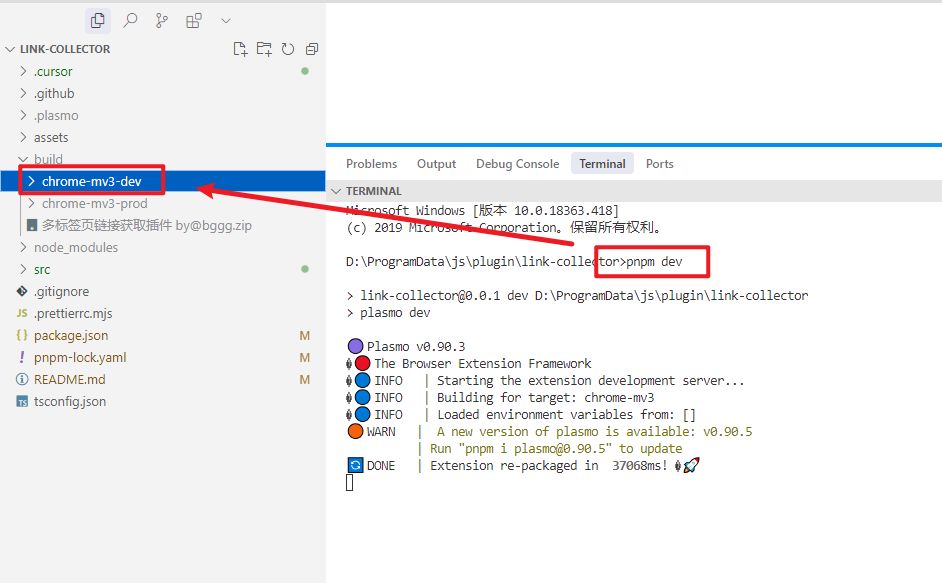The width and height of the screenshot is (942, 583).
Task: Click the New Folder icon in Explorer
Action: [x=263, y=48]
